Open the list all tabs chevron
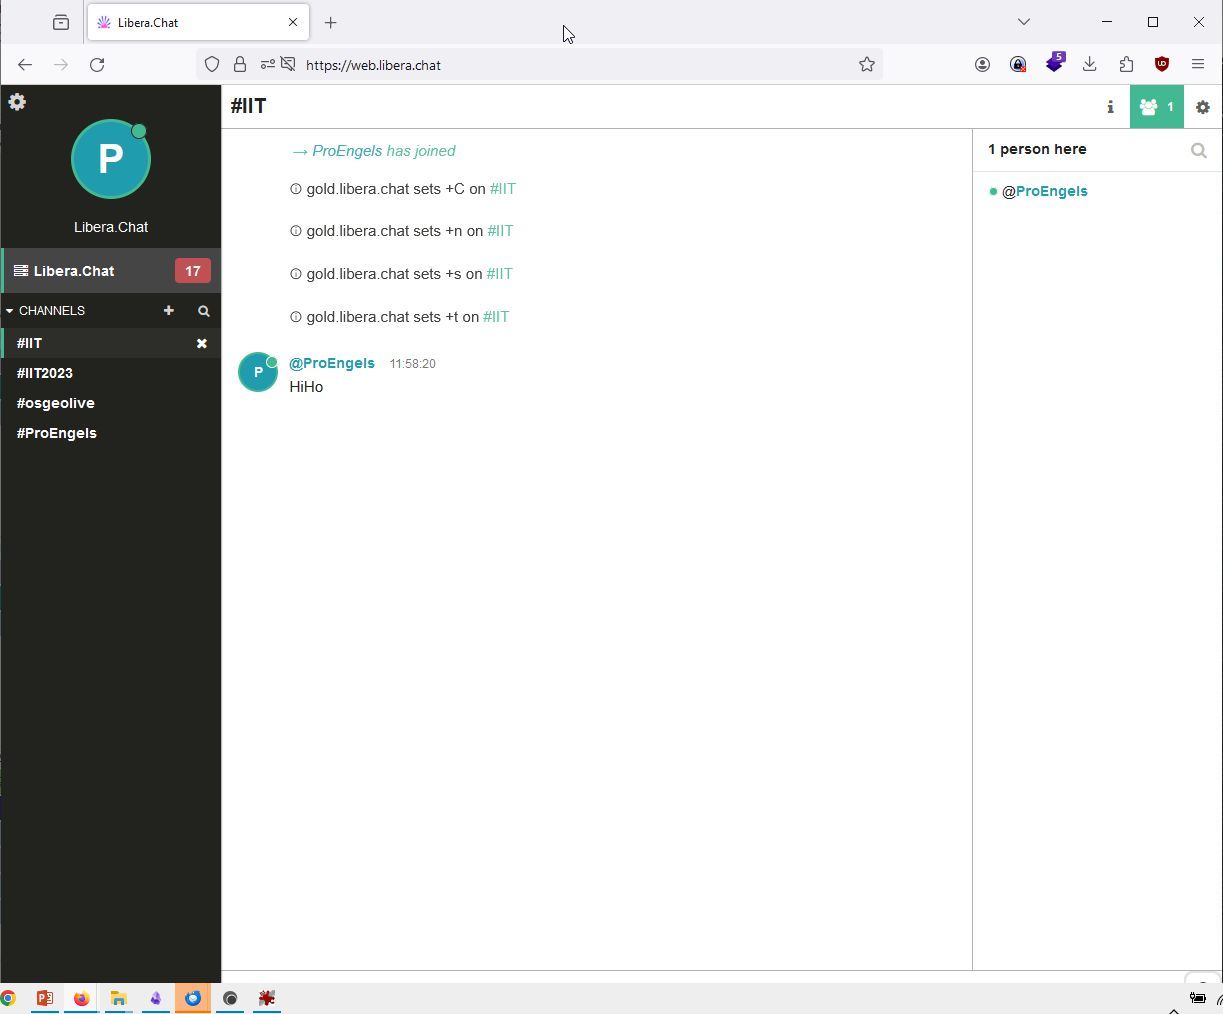1223x1014 pixels. 1023,22
